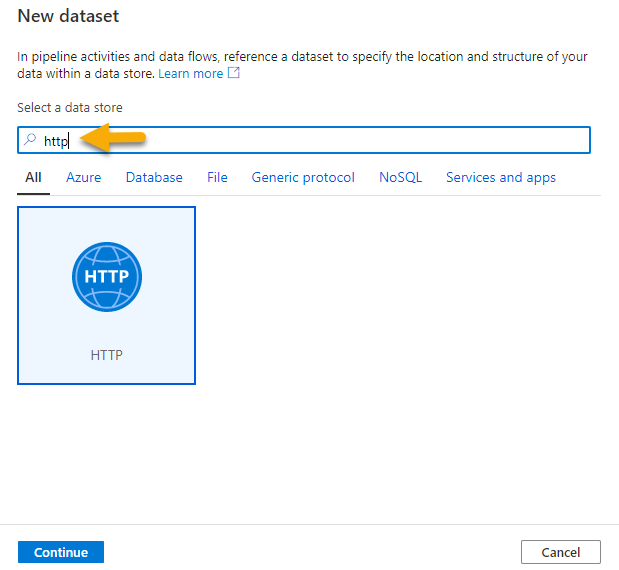Viewport: 619px width, 570px height.
Task: Click the 'Select a data store' label
Action: tap(70, 107)
